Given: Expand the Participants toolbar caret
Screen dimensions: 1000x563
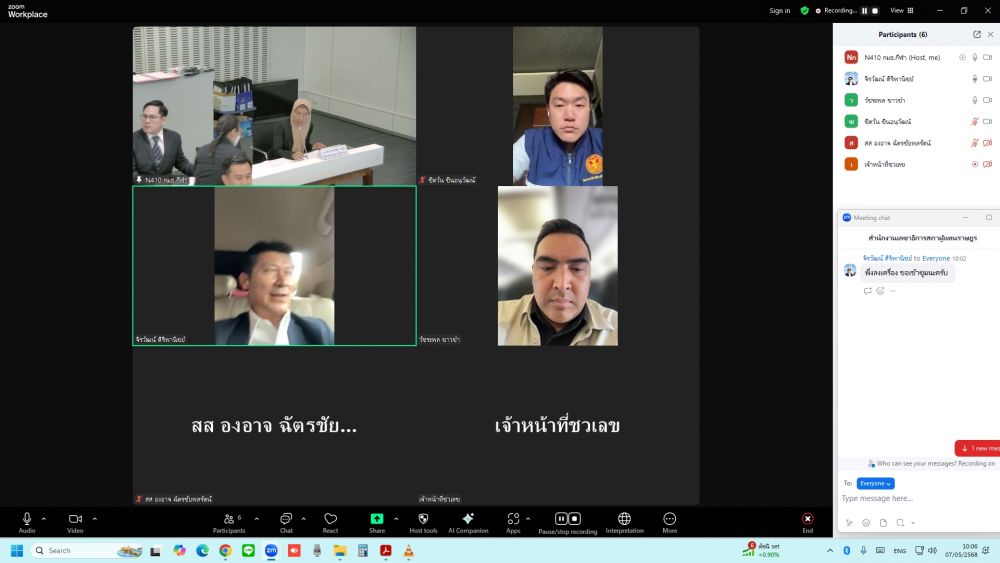Looking at the screenshot, I should click(256, 519).
